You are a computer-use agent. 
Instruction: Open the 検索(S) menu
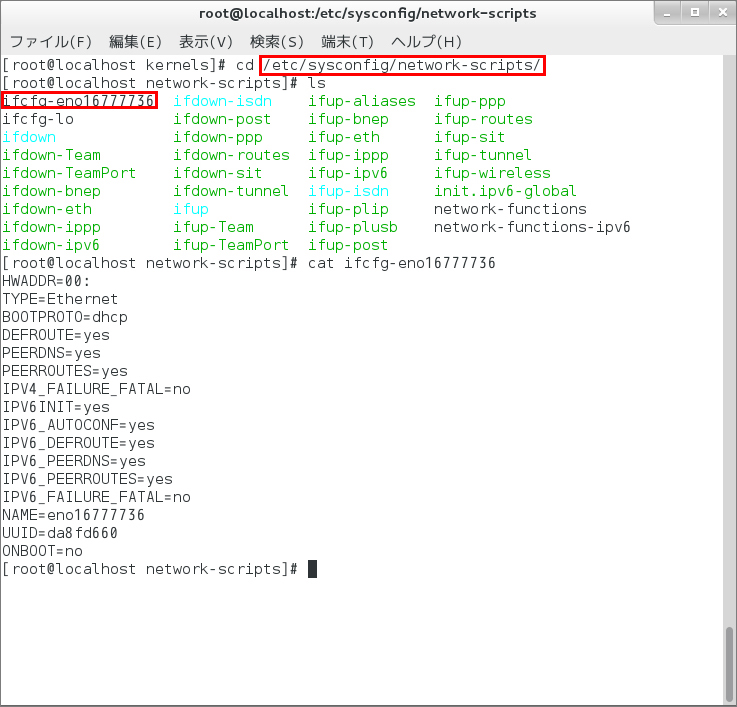tap(277, 42)
